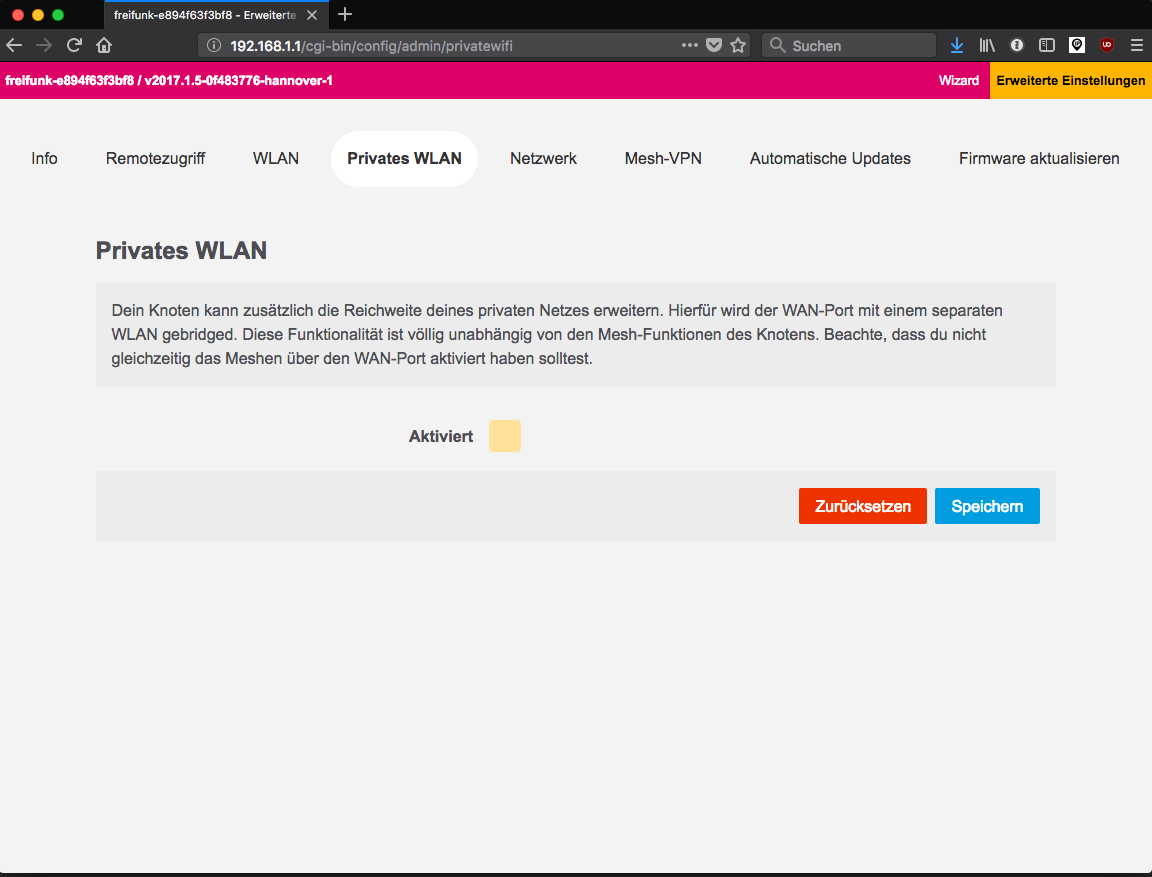Open page actions three-dot menu
Image resolution: width=1152 pixels, height=877 pixels.
coord(690,45)
